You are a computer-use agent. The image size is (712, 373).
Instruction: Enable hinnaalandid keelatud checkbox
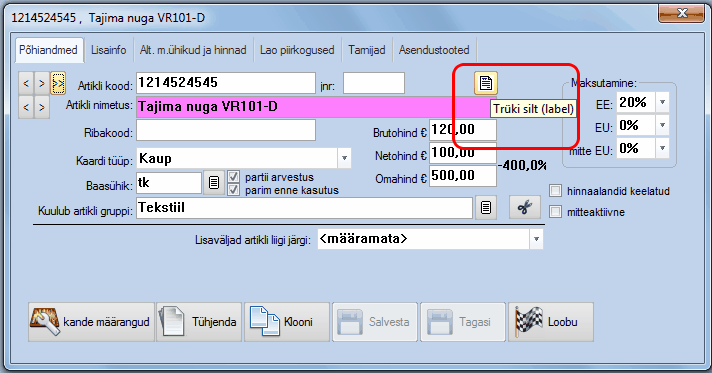[555, 190]
